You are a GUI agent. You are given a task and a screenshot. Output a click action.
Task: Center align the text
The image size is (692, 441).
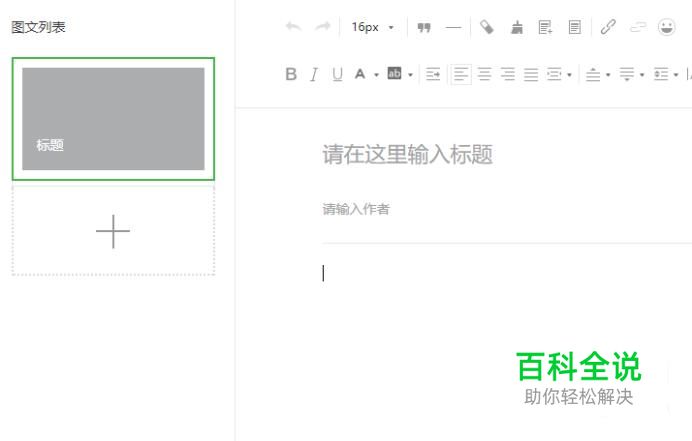[x=485, y=74]
